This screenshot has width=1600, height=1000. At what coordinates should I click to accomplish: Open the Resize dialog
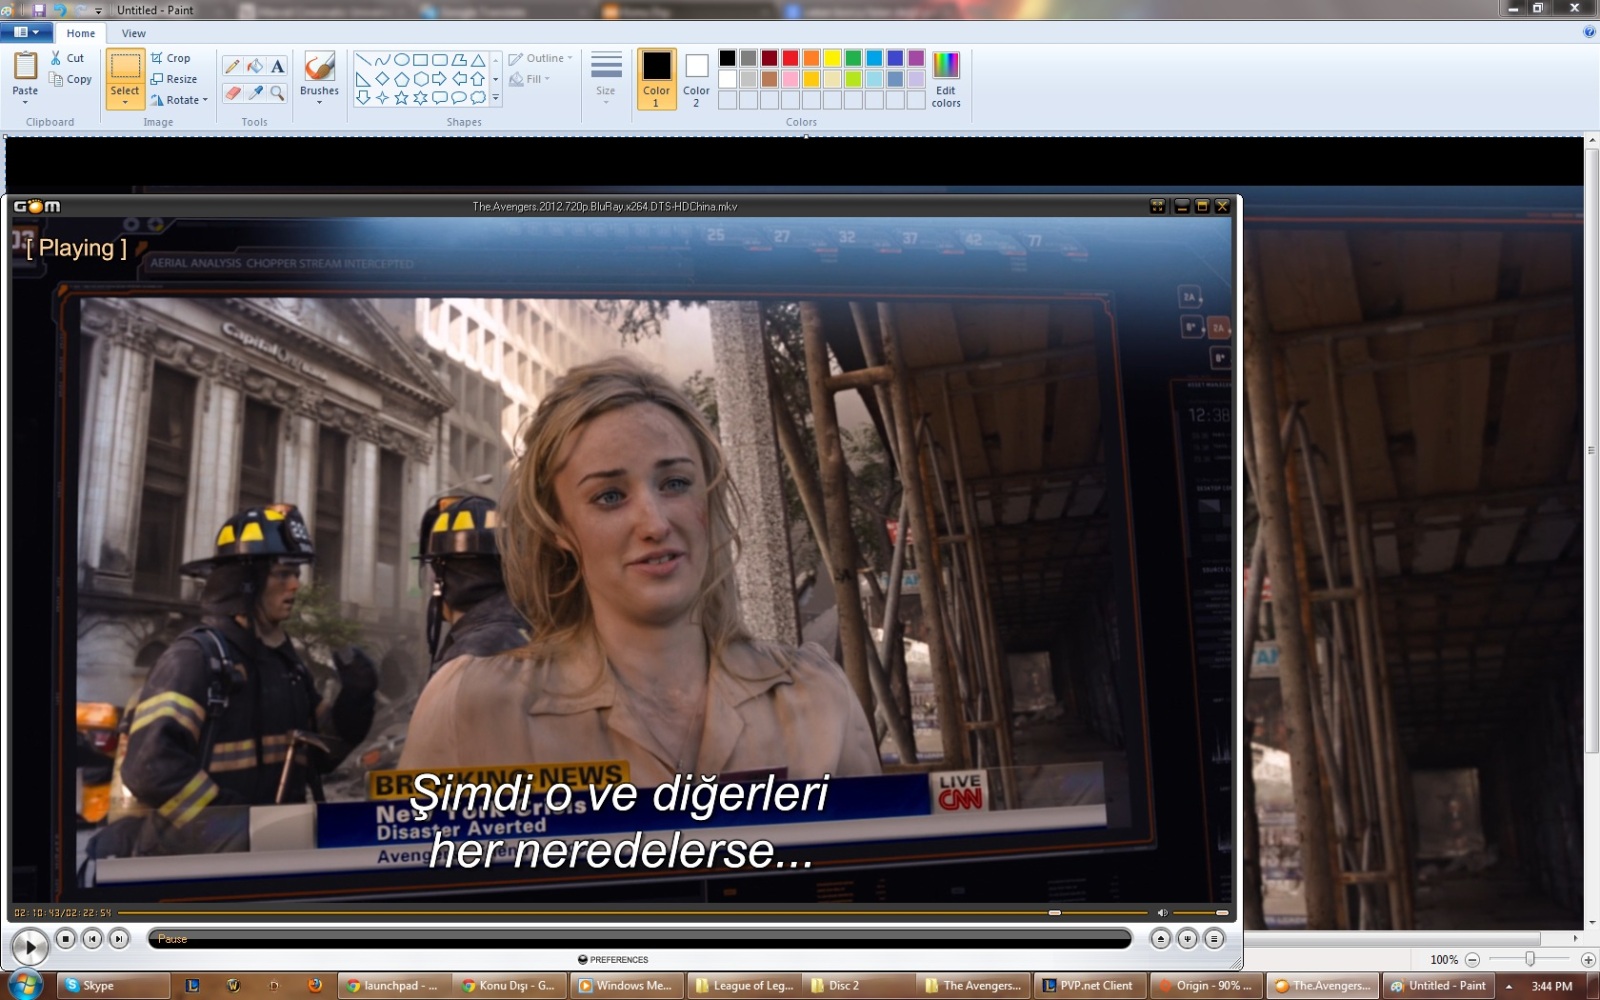tap(174, 79)
